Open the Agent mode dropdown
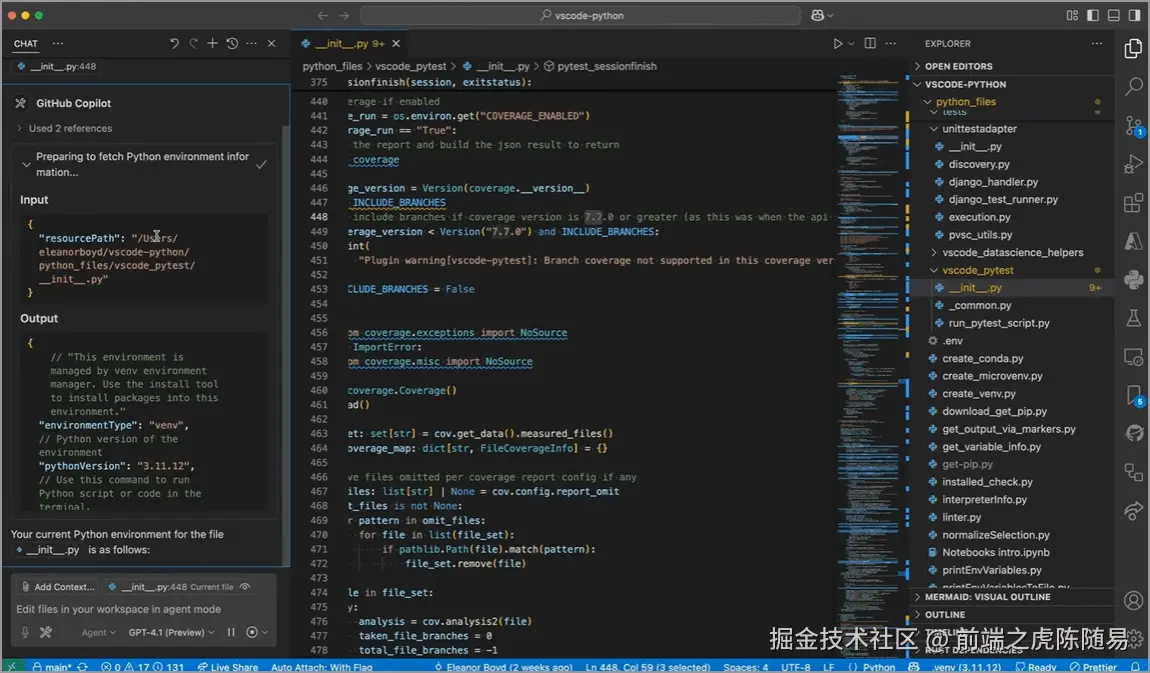 (99, 632)
